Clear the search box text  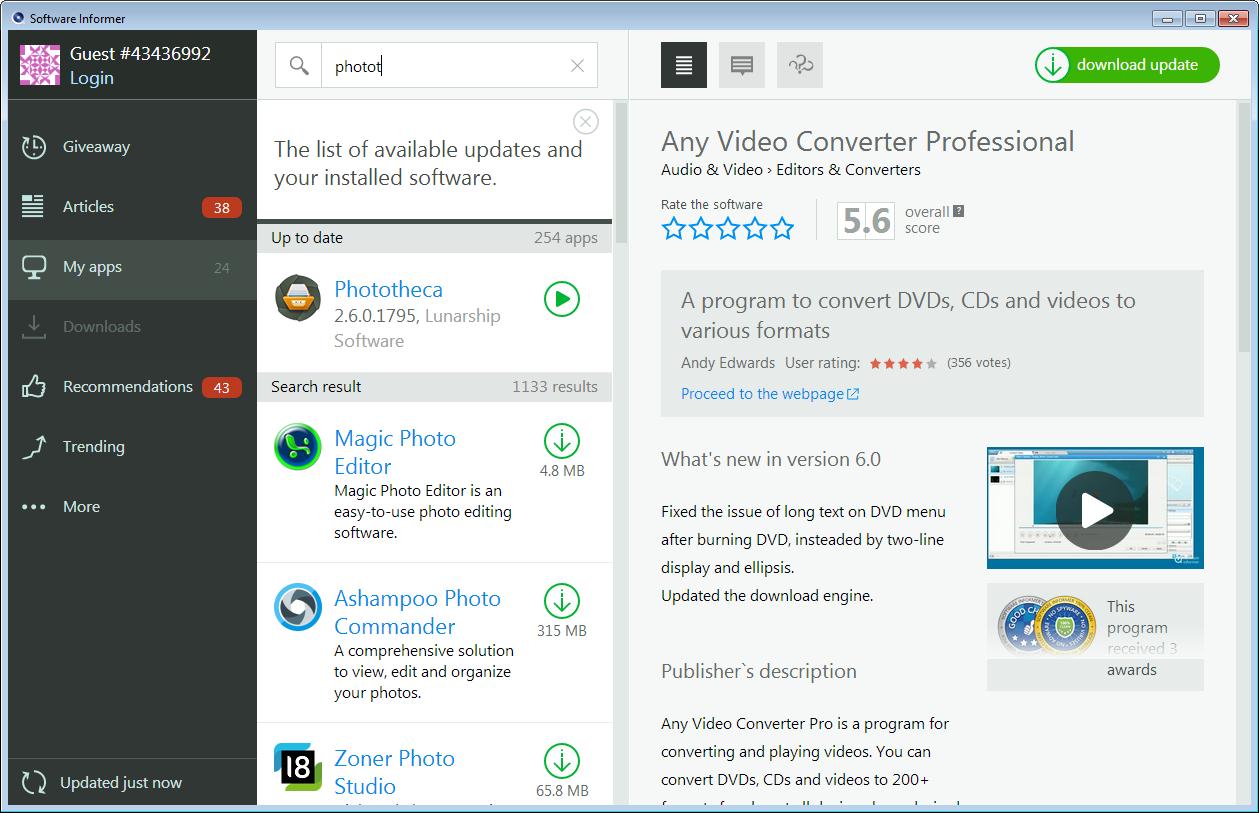(577, 66)
